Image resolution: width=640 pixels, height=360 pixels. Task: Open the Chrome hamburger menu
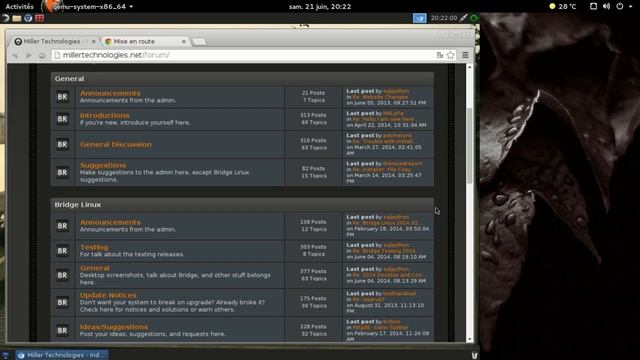(x=465, y=55)
